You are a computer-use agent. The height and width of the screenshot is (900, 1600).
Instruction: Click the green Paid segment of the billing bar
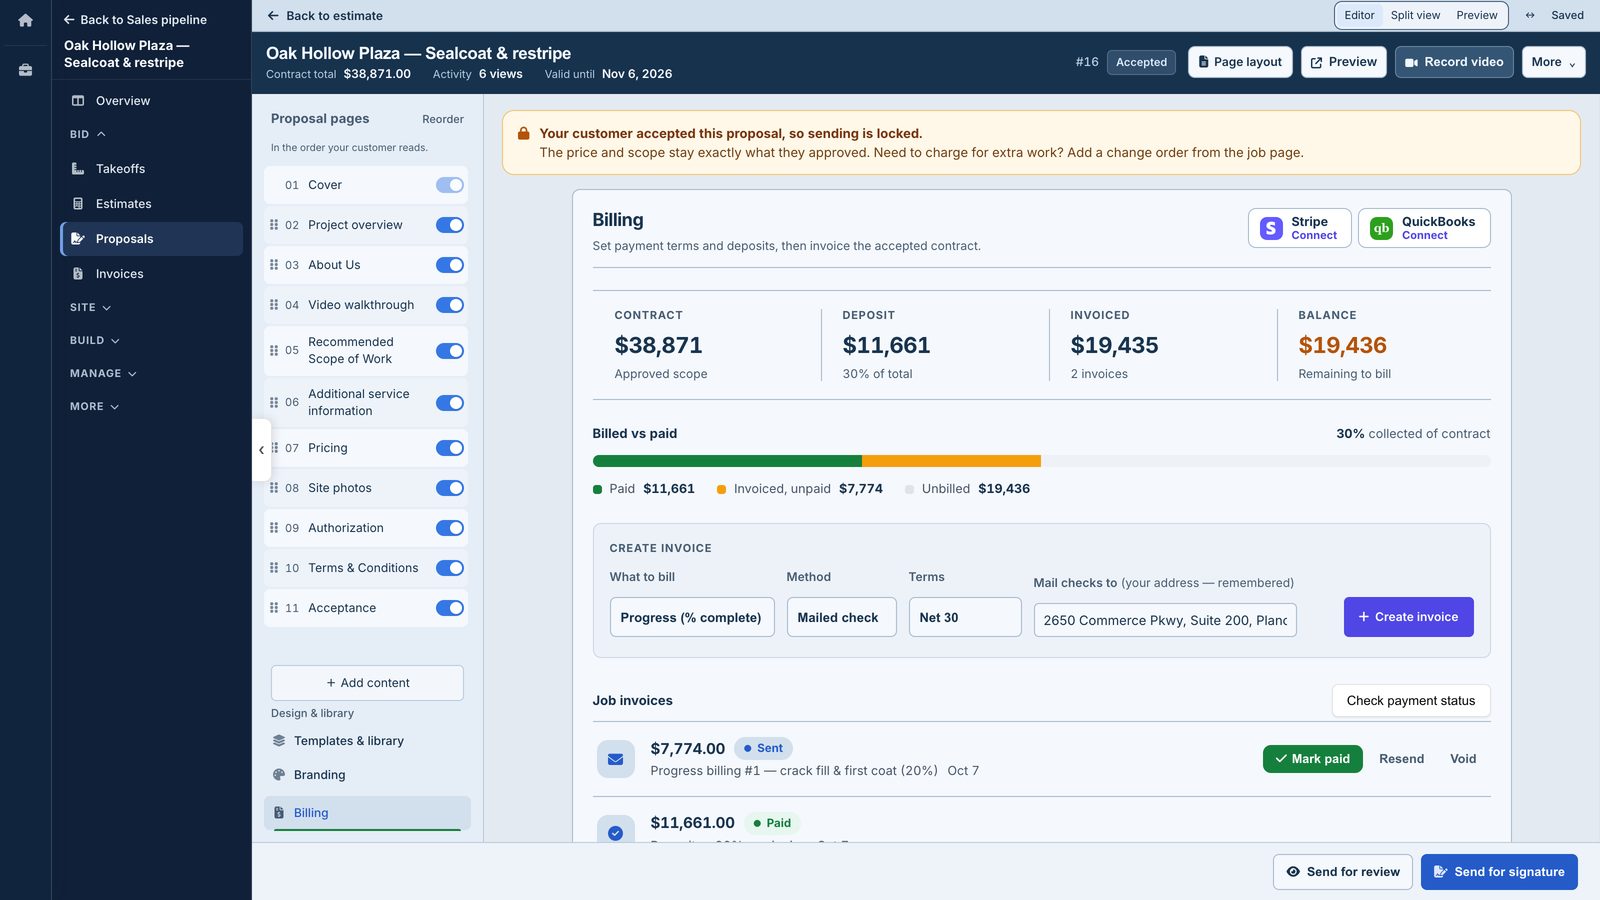727,461
